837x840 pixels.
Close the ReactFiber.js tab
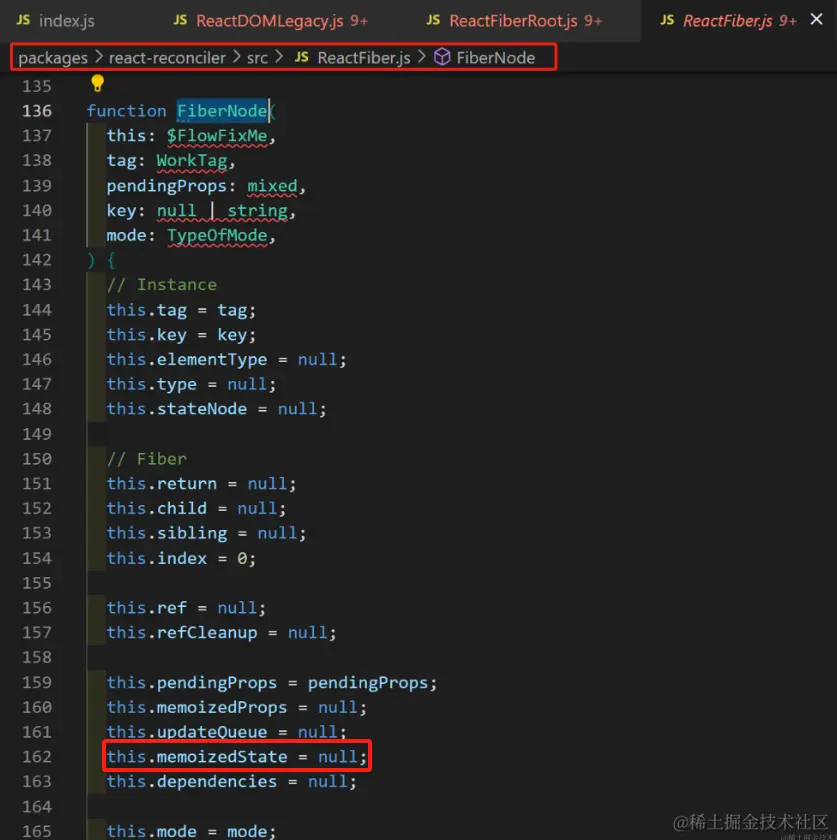816,19
